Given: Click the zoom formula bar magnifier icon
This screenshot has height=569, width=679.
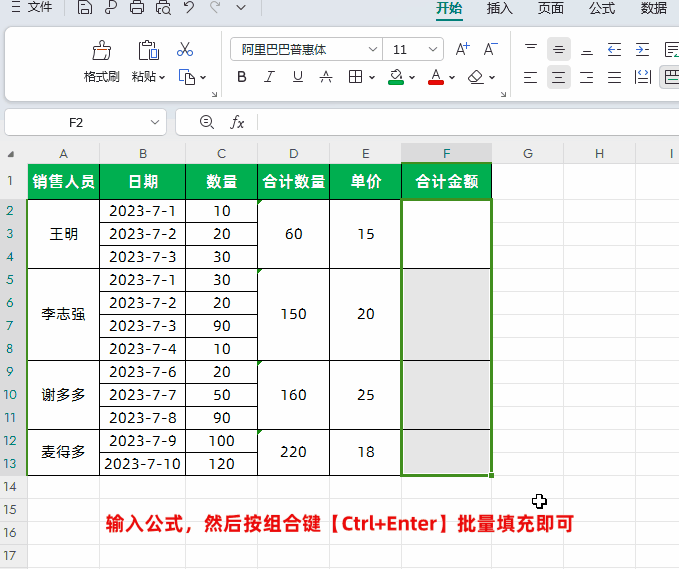Looking at the screenshot, I should pyautogui.click(x=207, y=123).
